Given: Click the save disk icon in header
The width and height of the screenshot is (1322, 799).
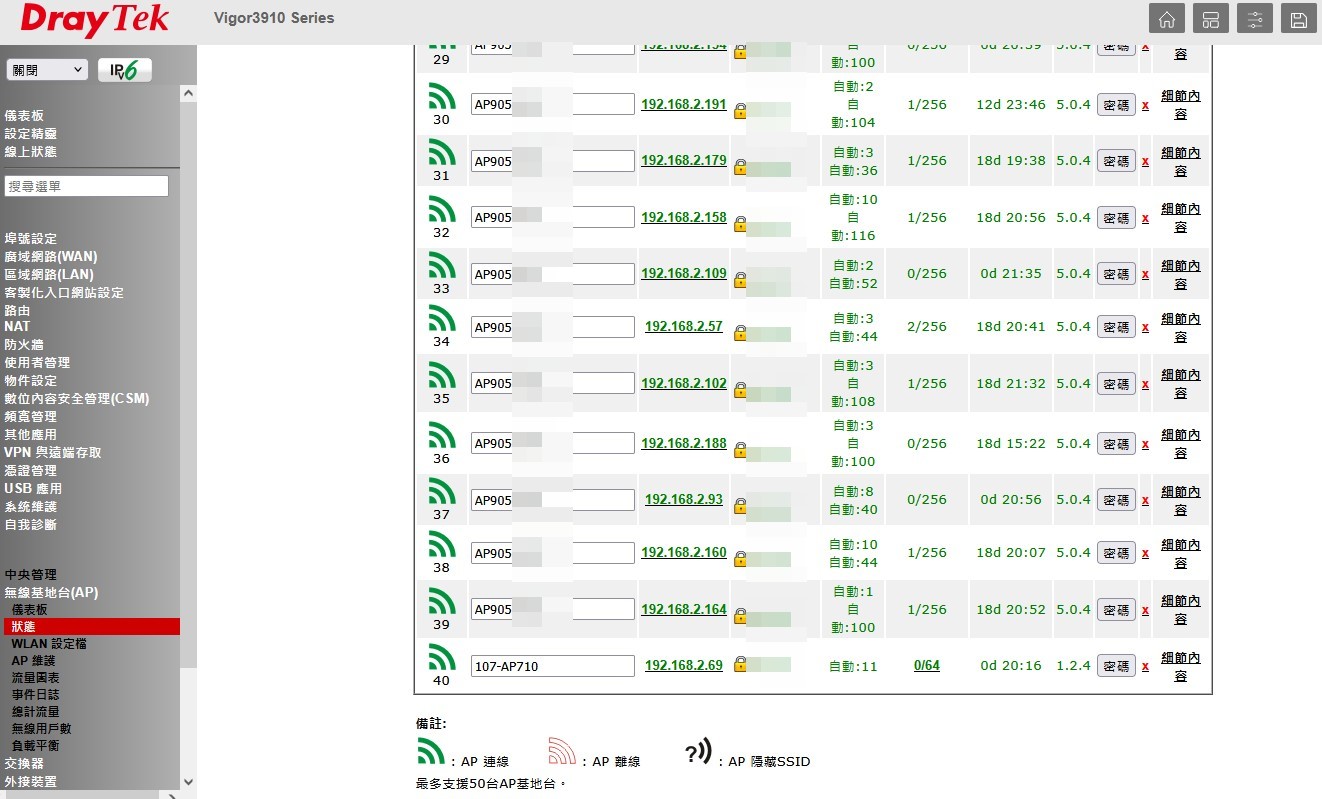Looking at the screenshot, I should [x=1298, y=19].
